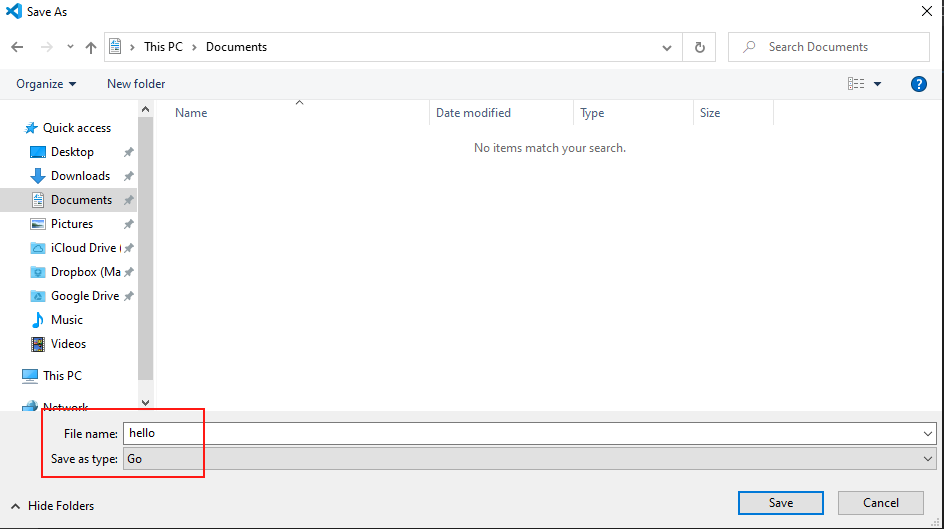
Task: Open Dropbox folder in sidebar
Action: pyautogui.click(x=85, y=272)
